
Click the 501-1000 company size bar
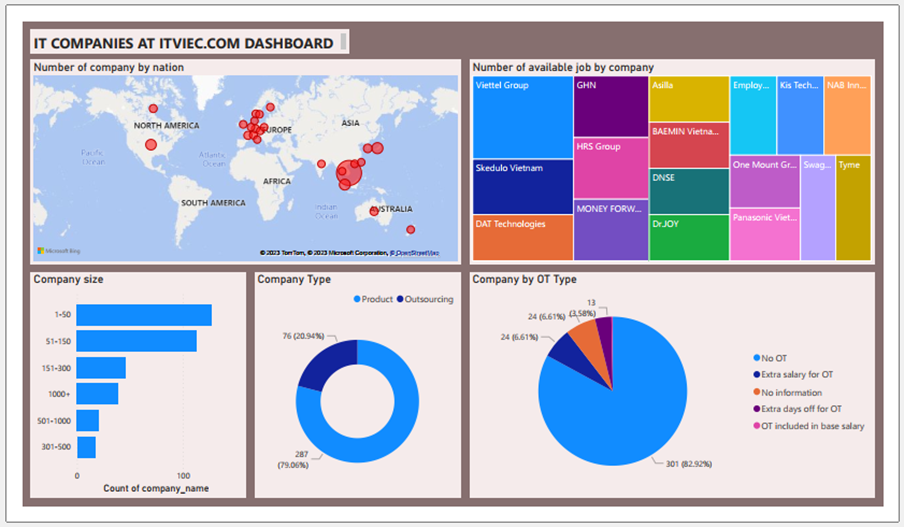tap(88, 420)
